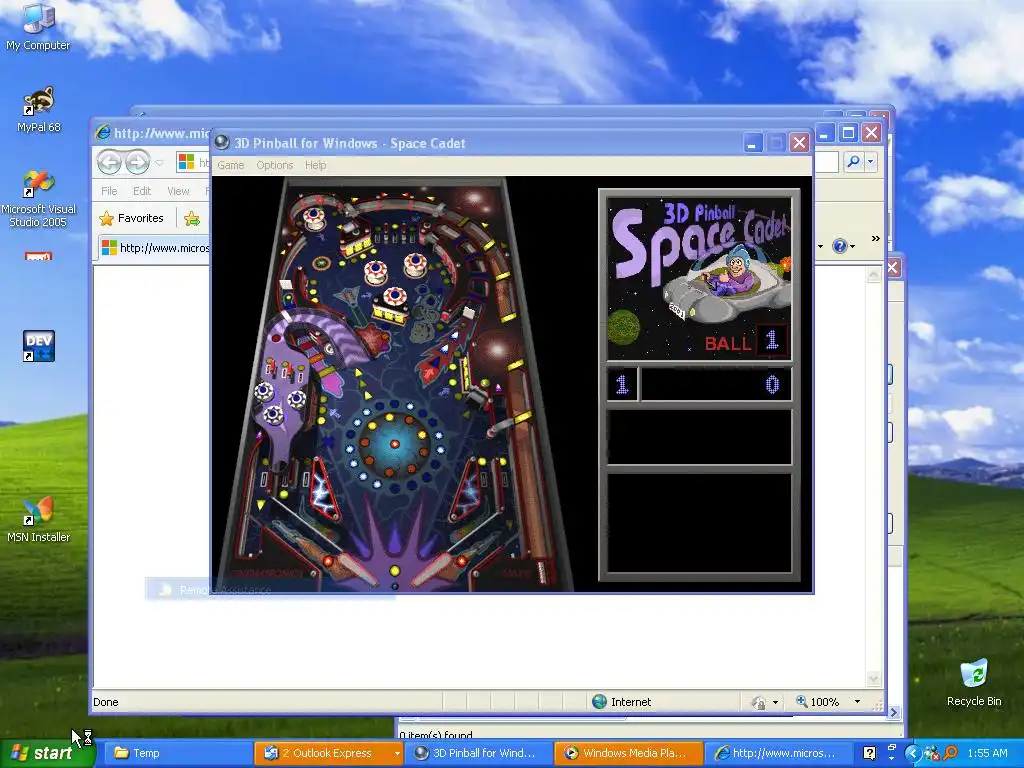The height and width of the screenshot is (768, 1024).
Task: Click the Internet Explorer search magnifier icon
Action: (853, 161)
